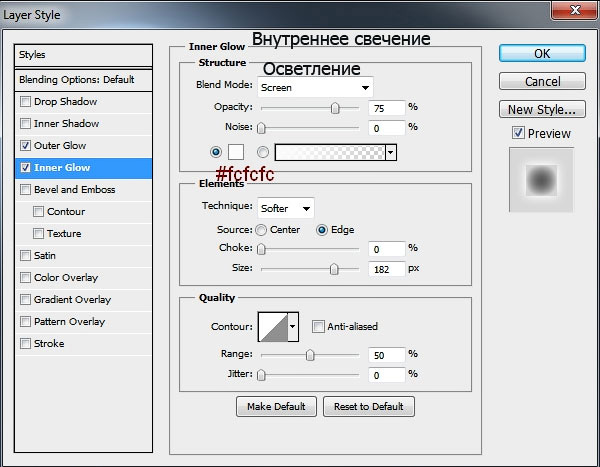
Task: Open the gradient picker dropdown arrow
Action: (x=390, y=152)
